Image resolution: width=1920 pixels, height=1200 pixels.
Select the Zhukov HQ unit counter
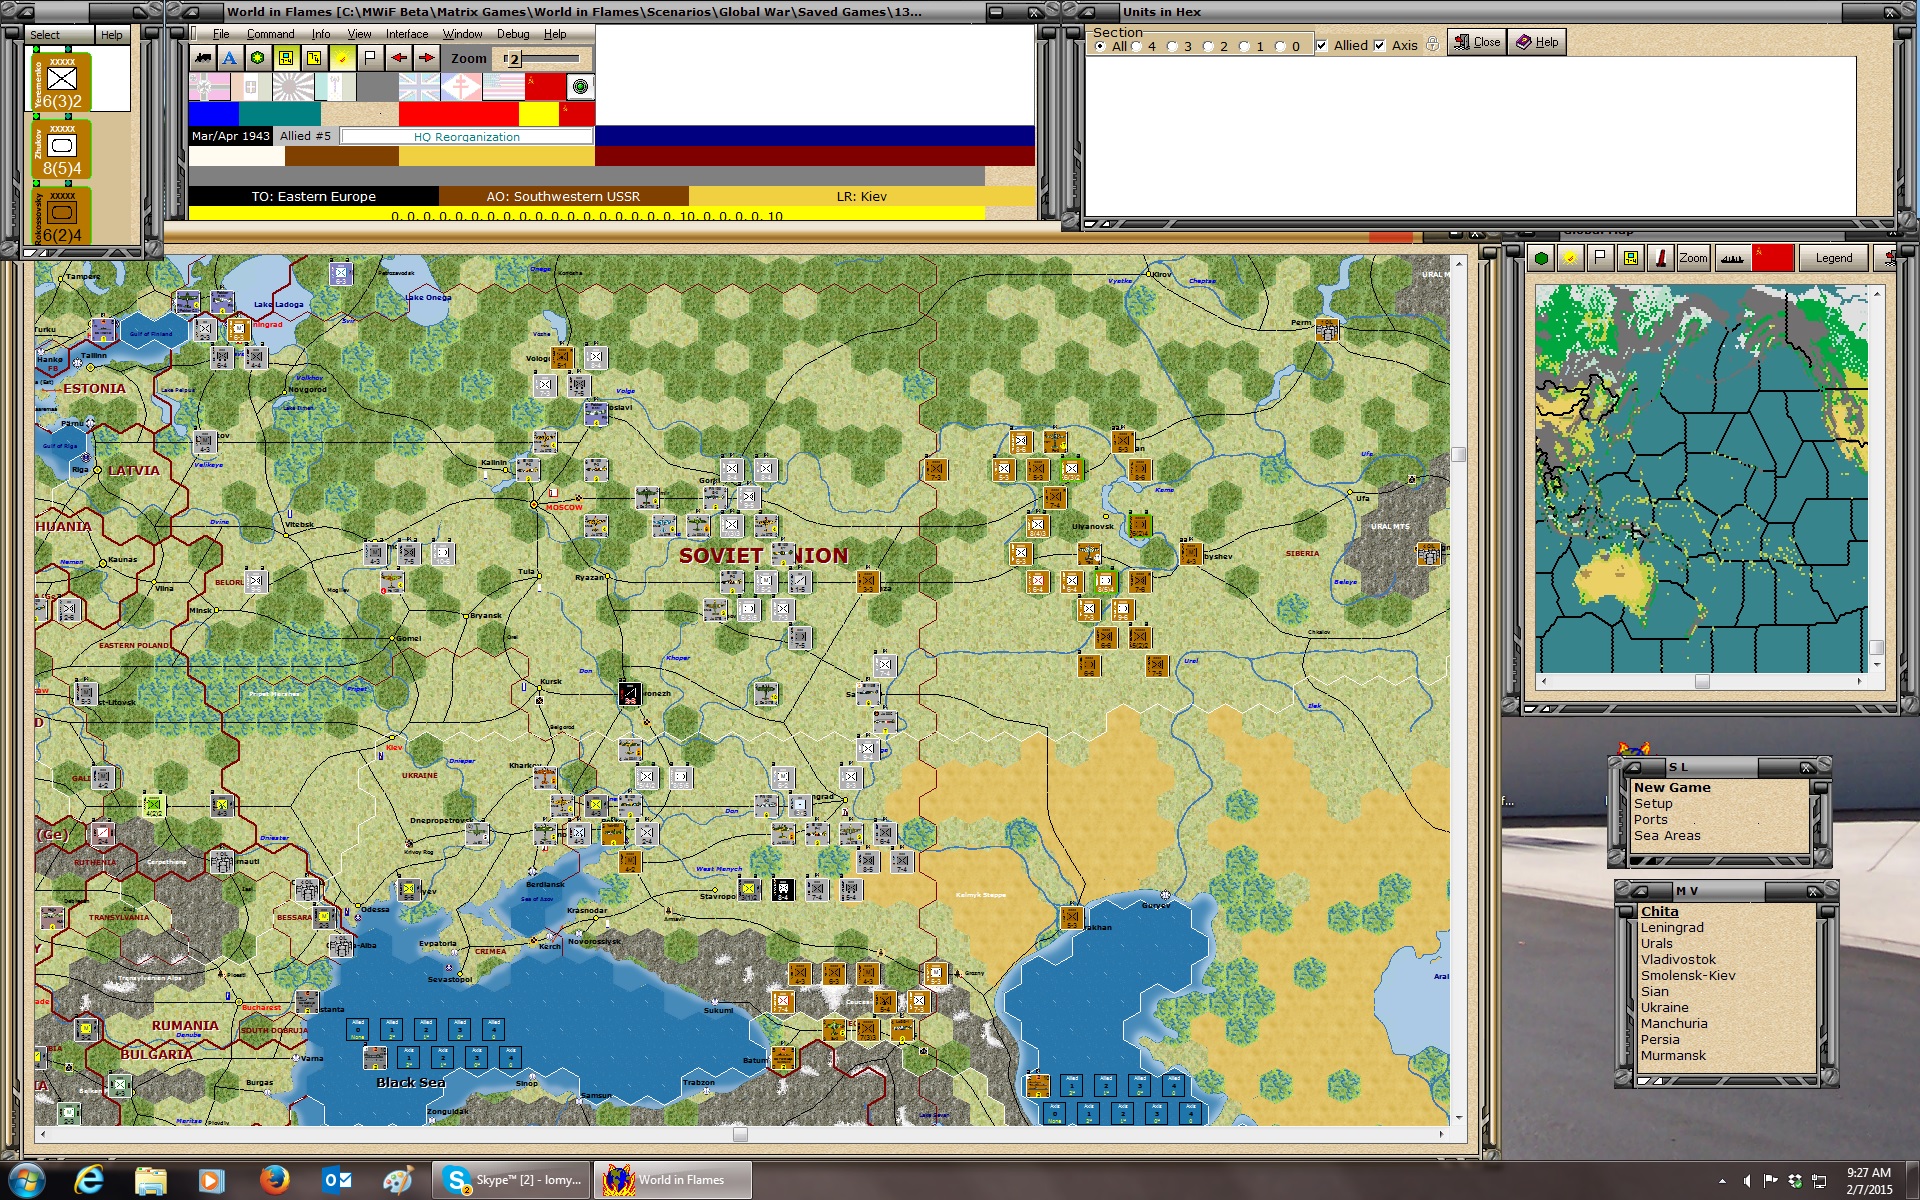point(62,149)
